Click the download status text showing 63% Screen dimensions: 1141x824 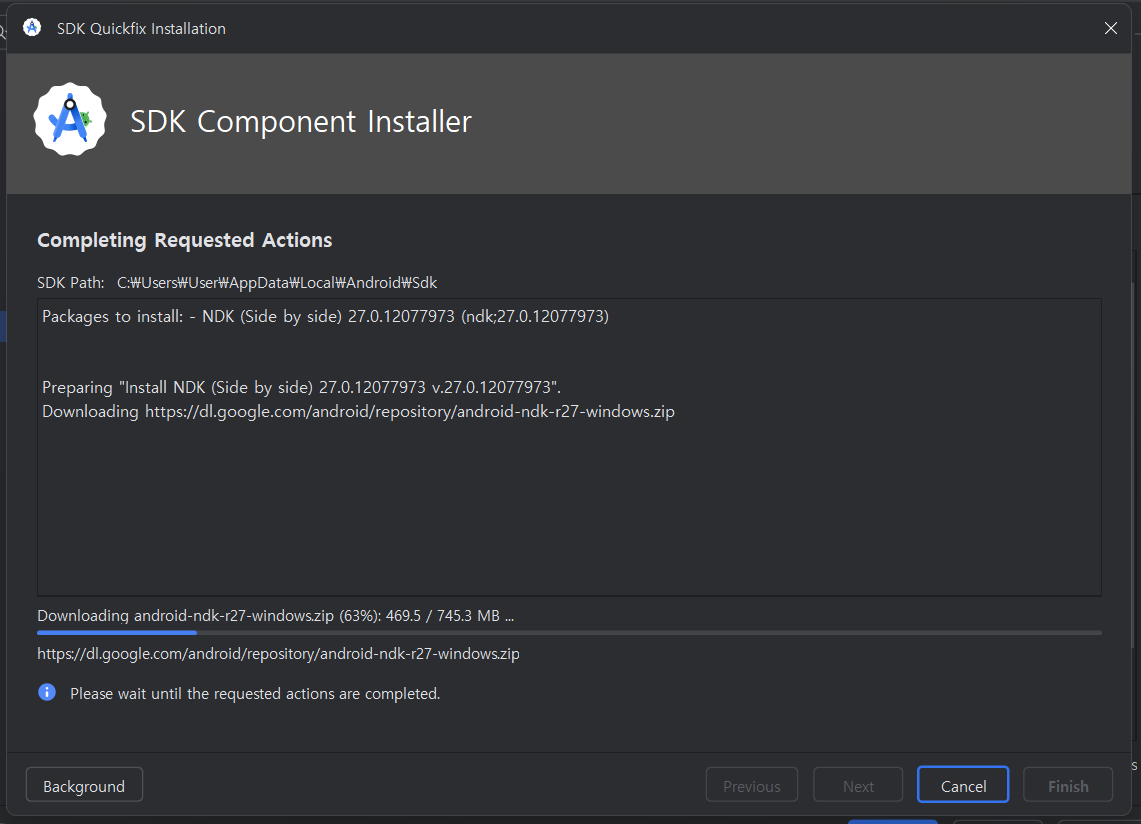coord(276,616)
